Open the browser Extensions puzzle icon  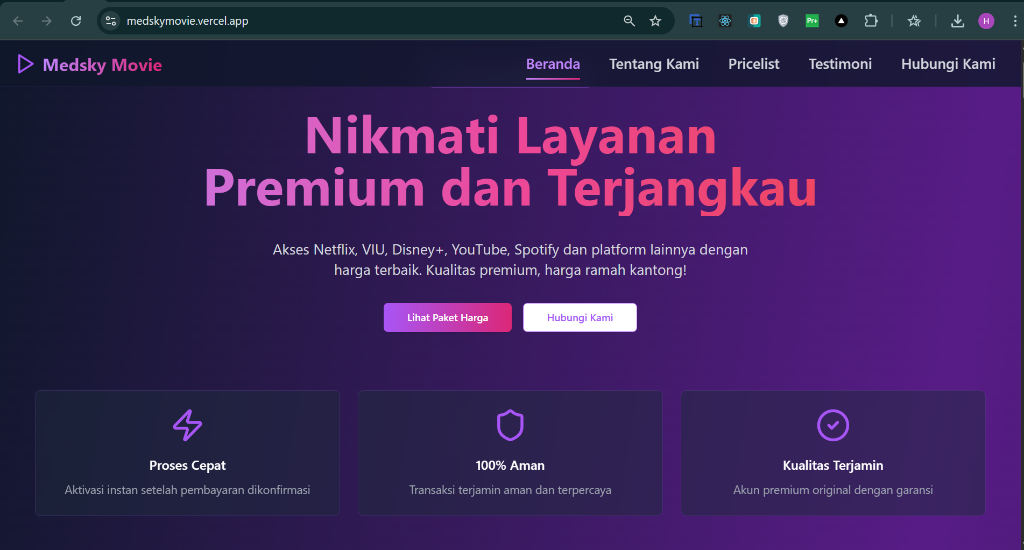870,20
